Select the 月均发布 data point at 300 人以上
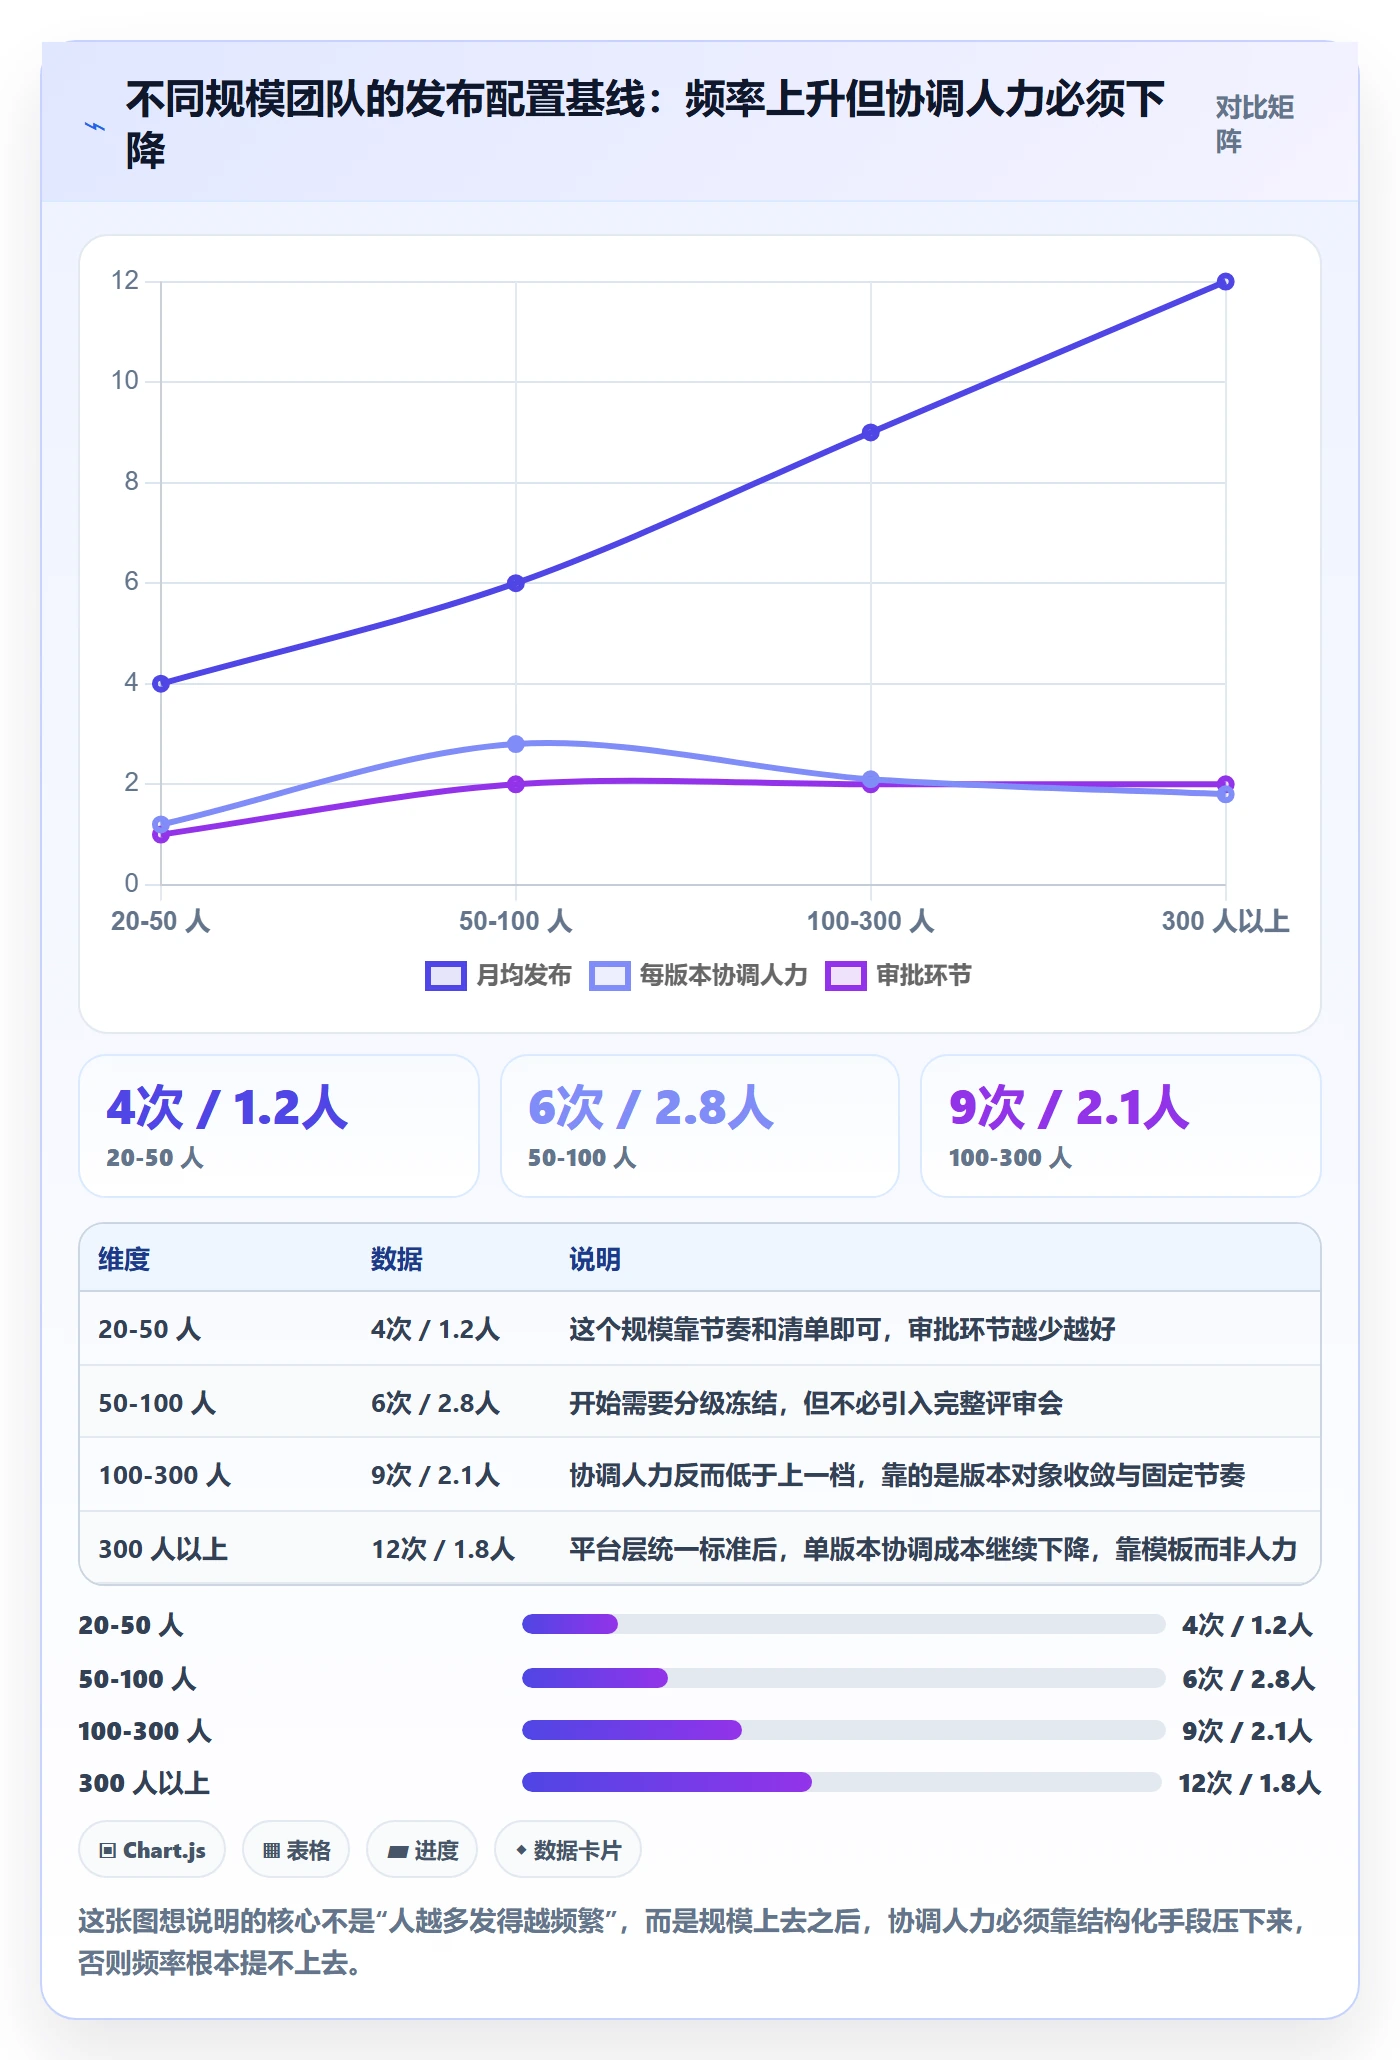The image size is (1400, 2060). [1225, 282]
